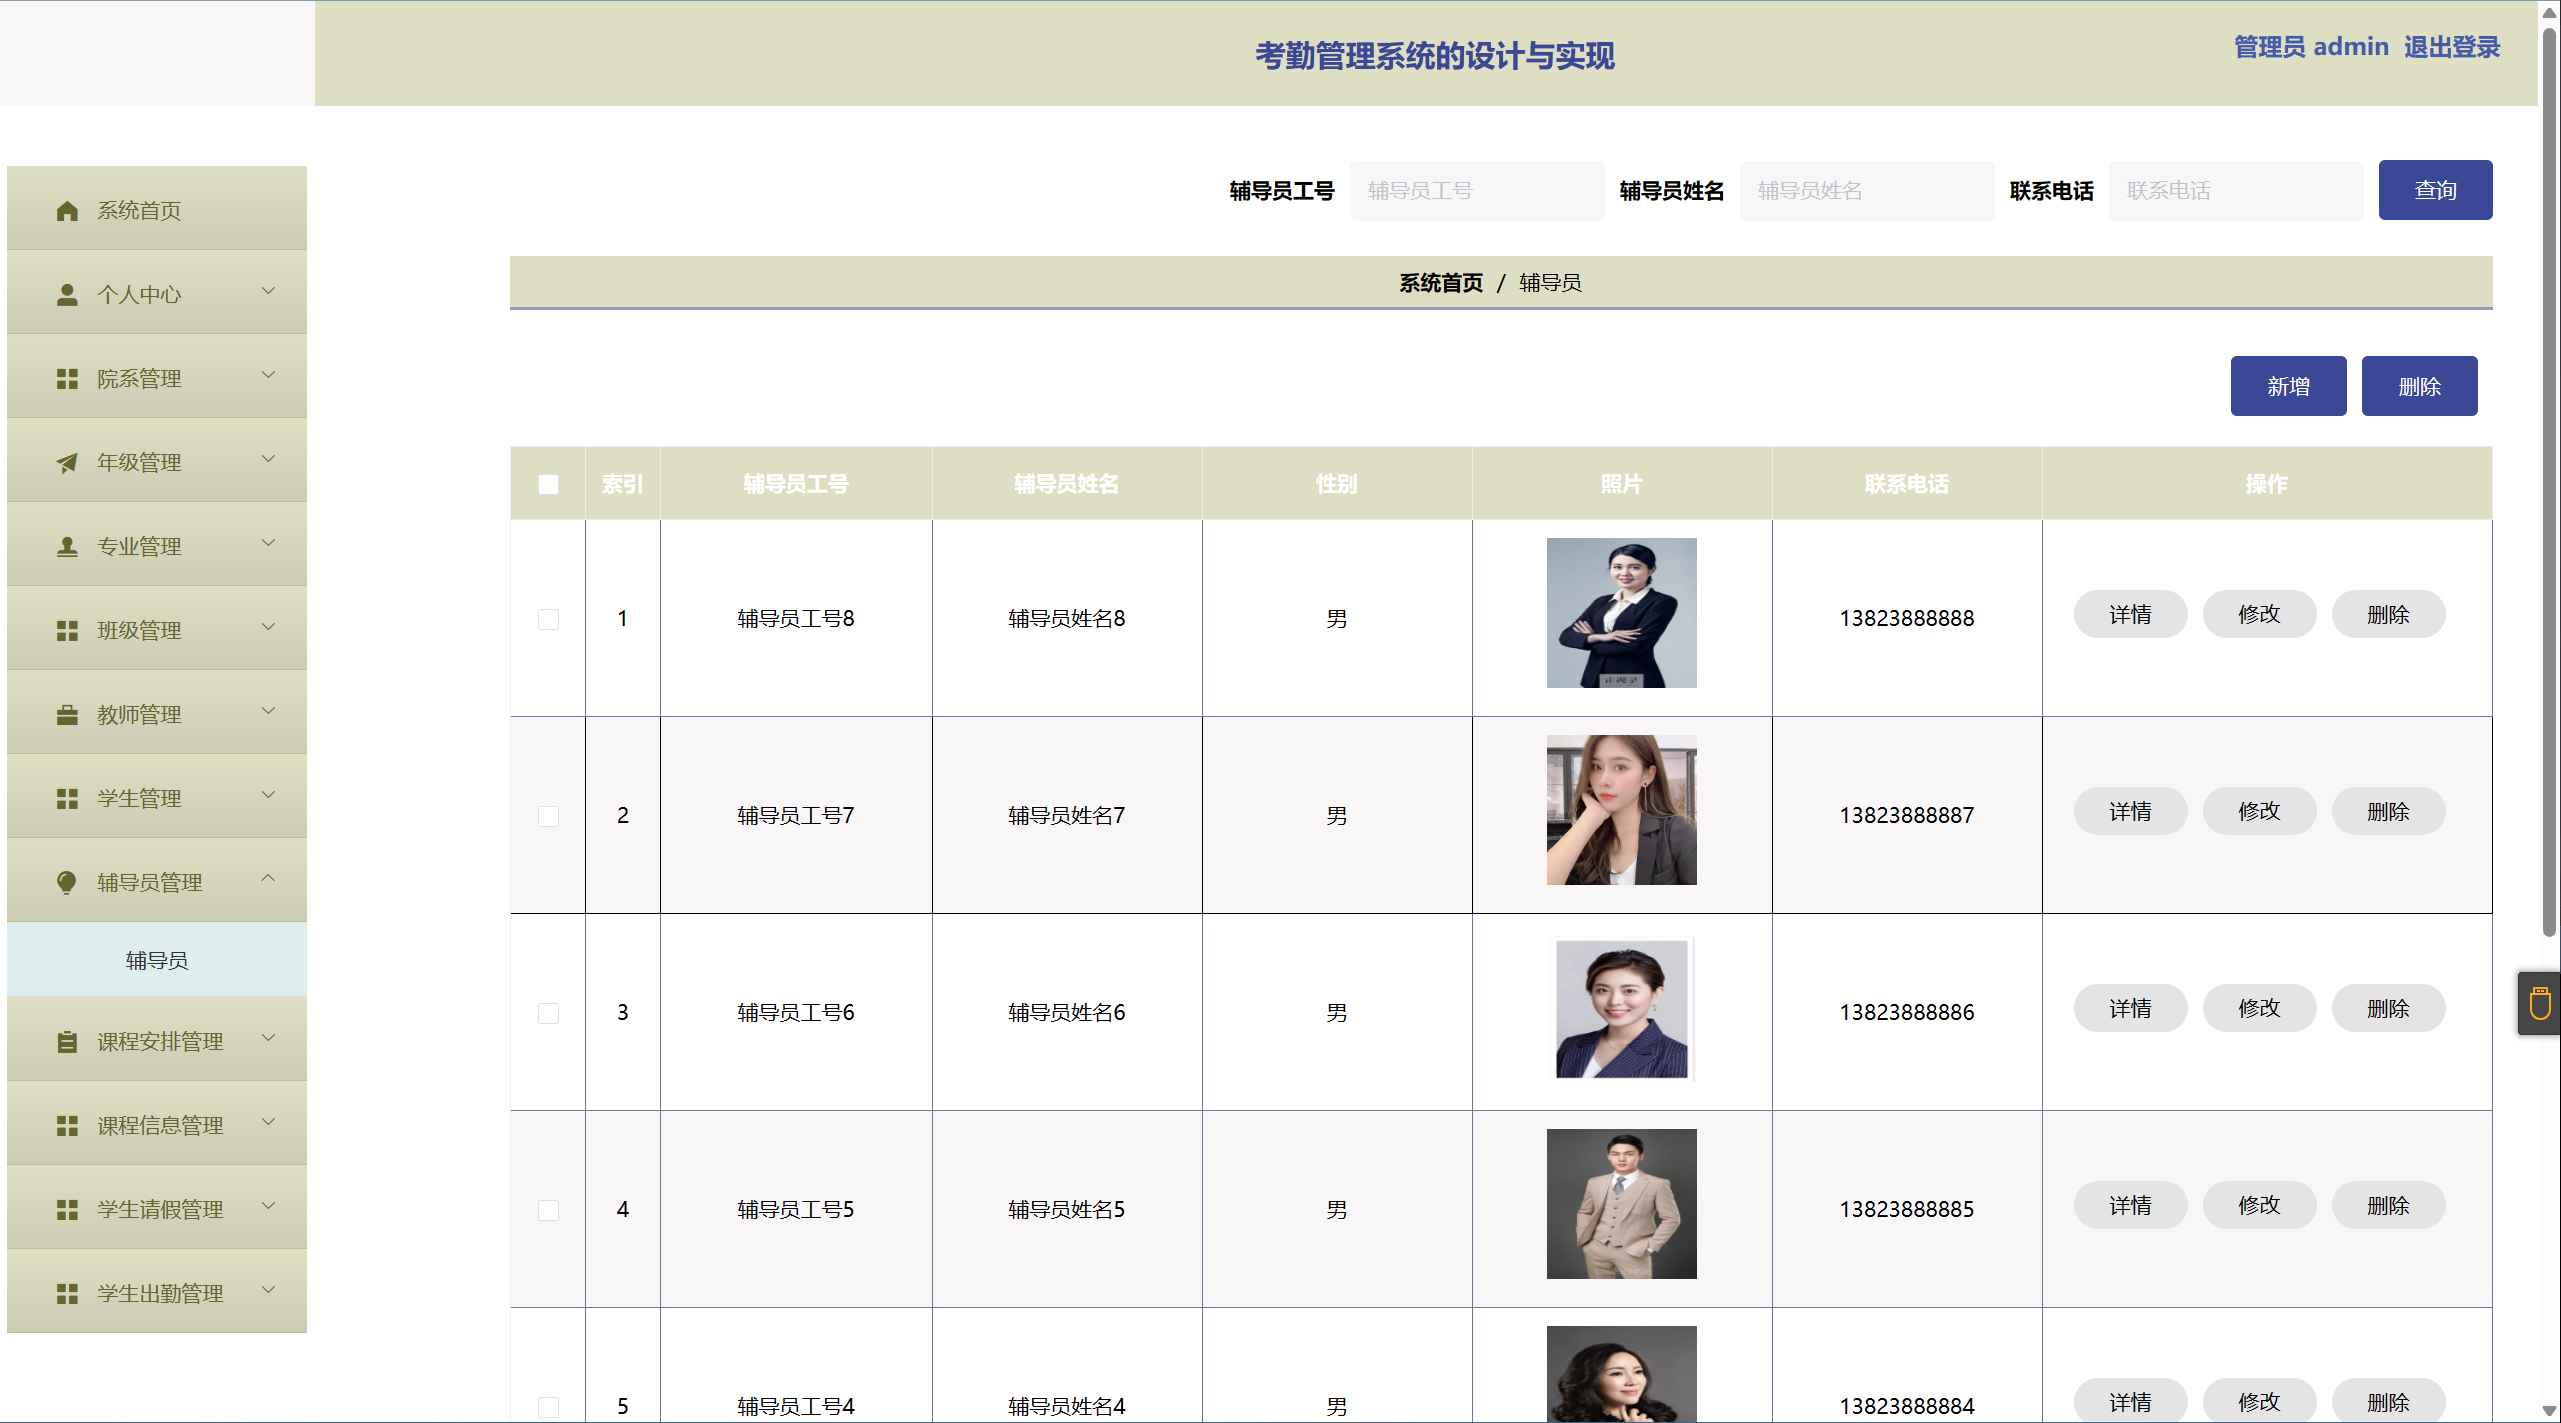This screenshot has width=2561, height=1423.
Task: Click the home icon beside 系统首页
Action: [x=67, y=211]
